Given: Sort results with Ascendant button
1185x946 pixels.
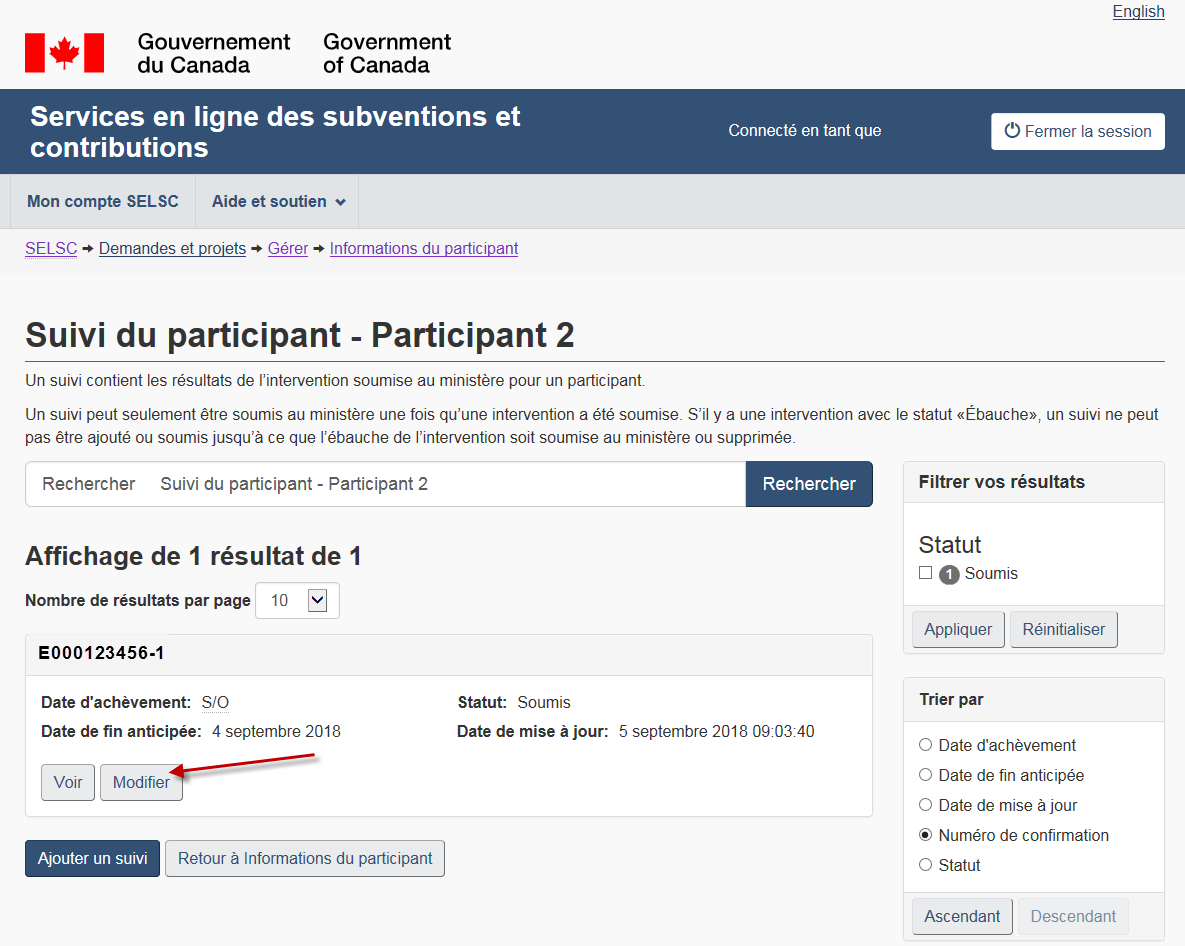Looking at the screenshot, I should tap(962, 917).
